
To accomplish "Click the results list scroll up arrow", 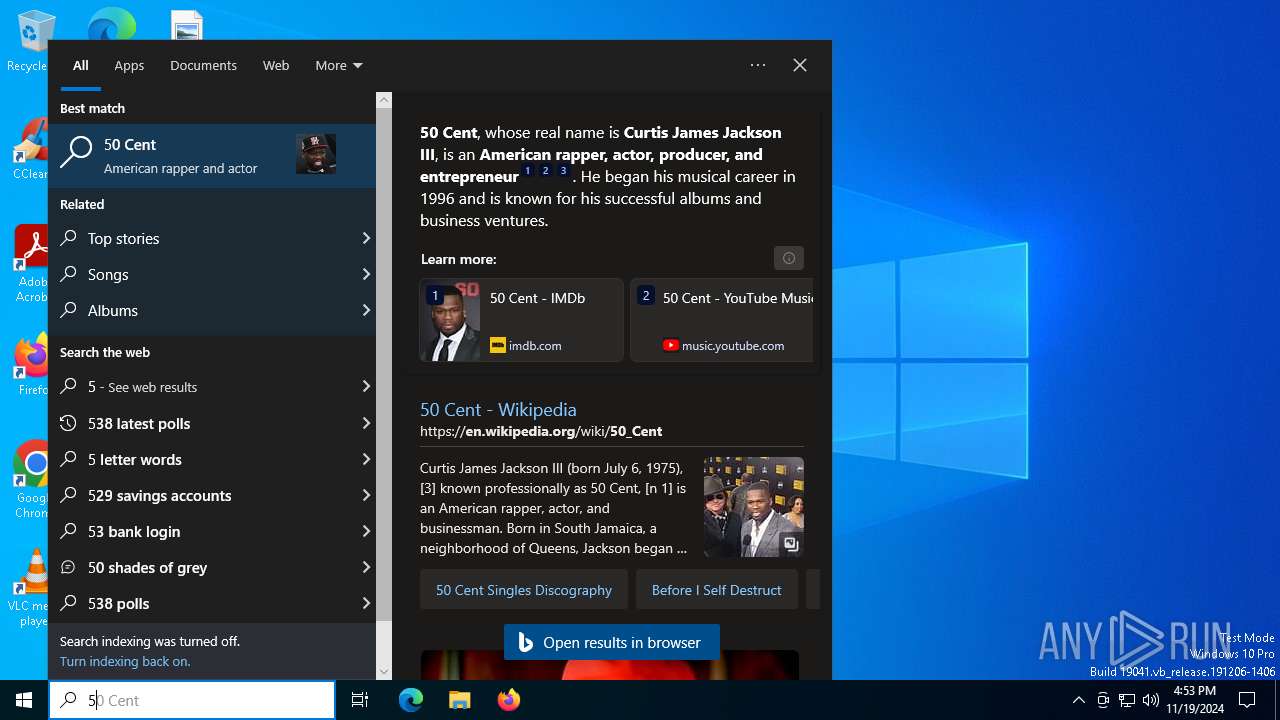I will [x=384, y=100].
